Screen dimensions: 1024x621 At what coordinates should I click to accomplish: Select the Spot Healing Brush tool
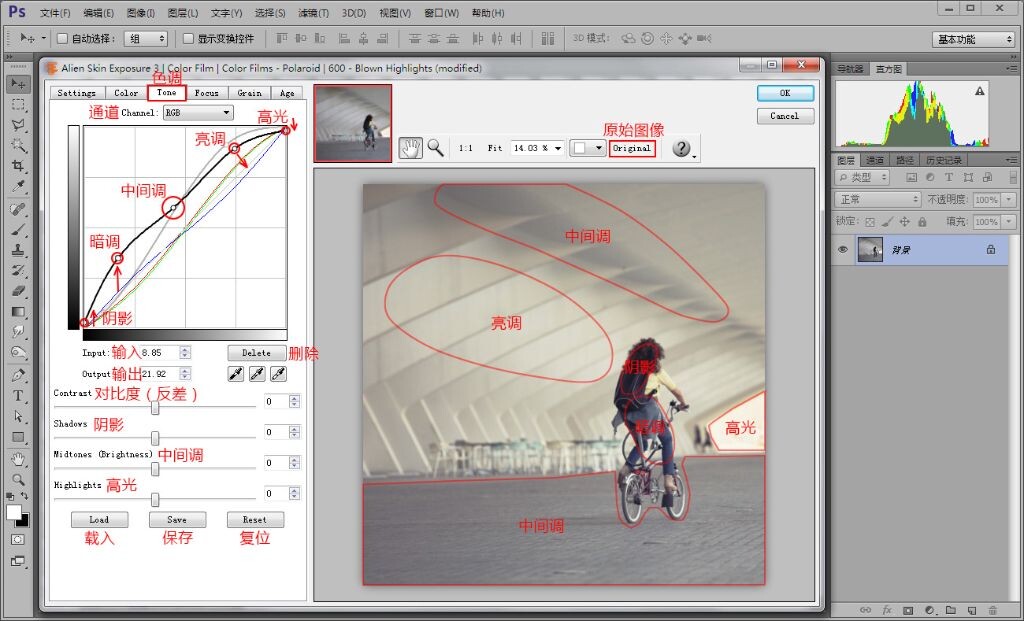18,209
